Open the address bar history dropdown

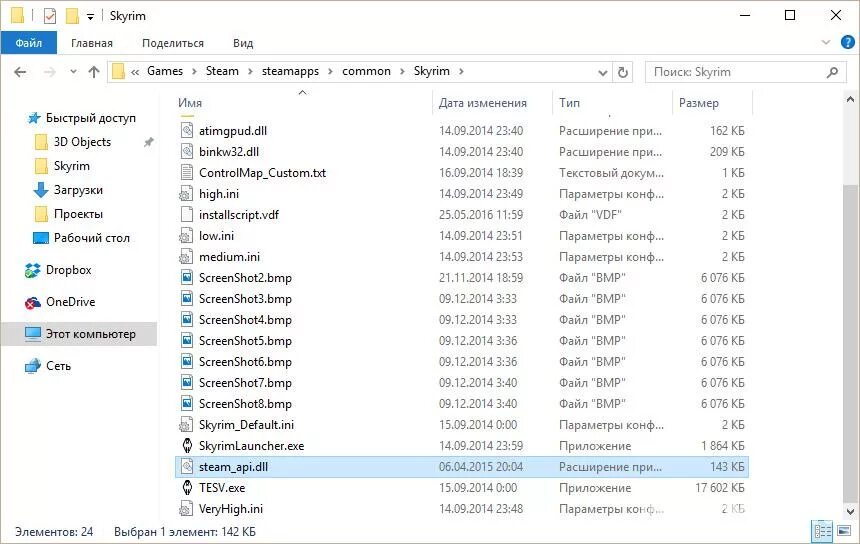coord(602,72)
